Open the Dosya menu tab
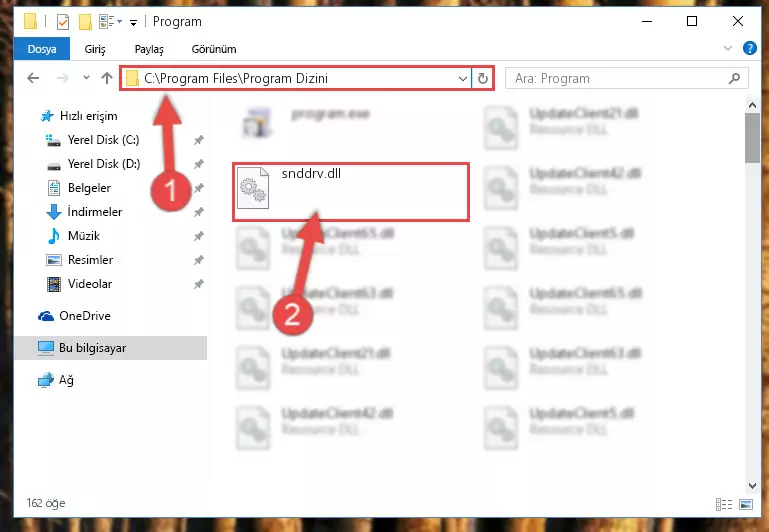The image size is (769, 532). 42,49
